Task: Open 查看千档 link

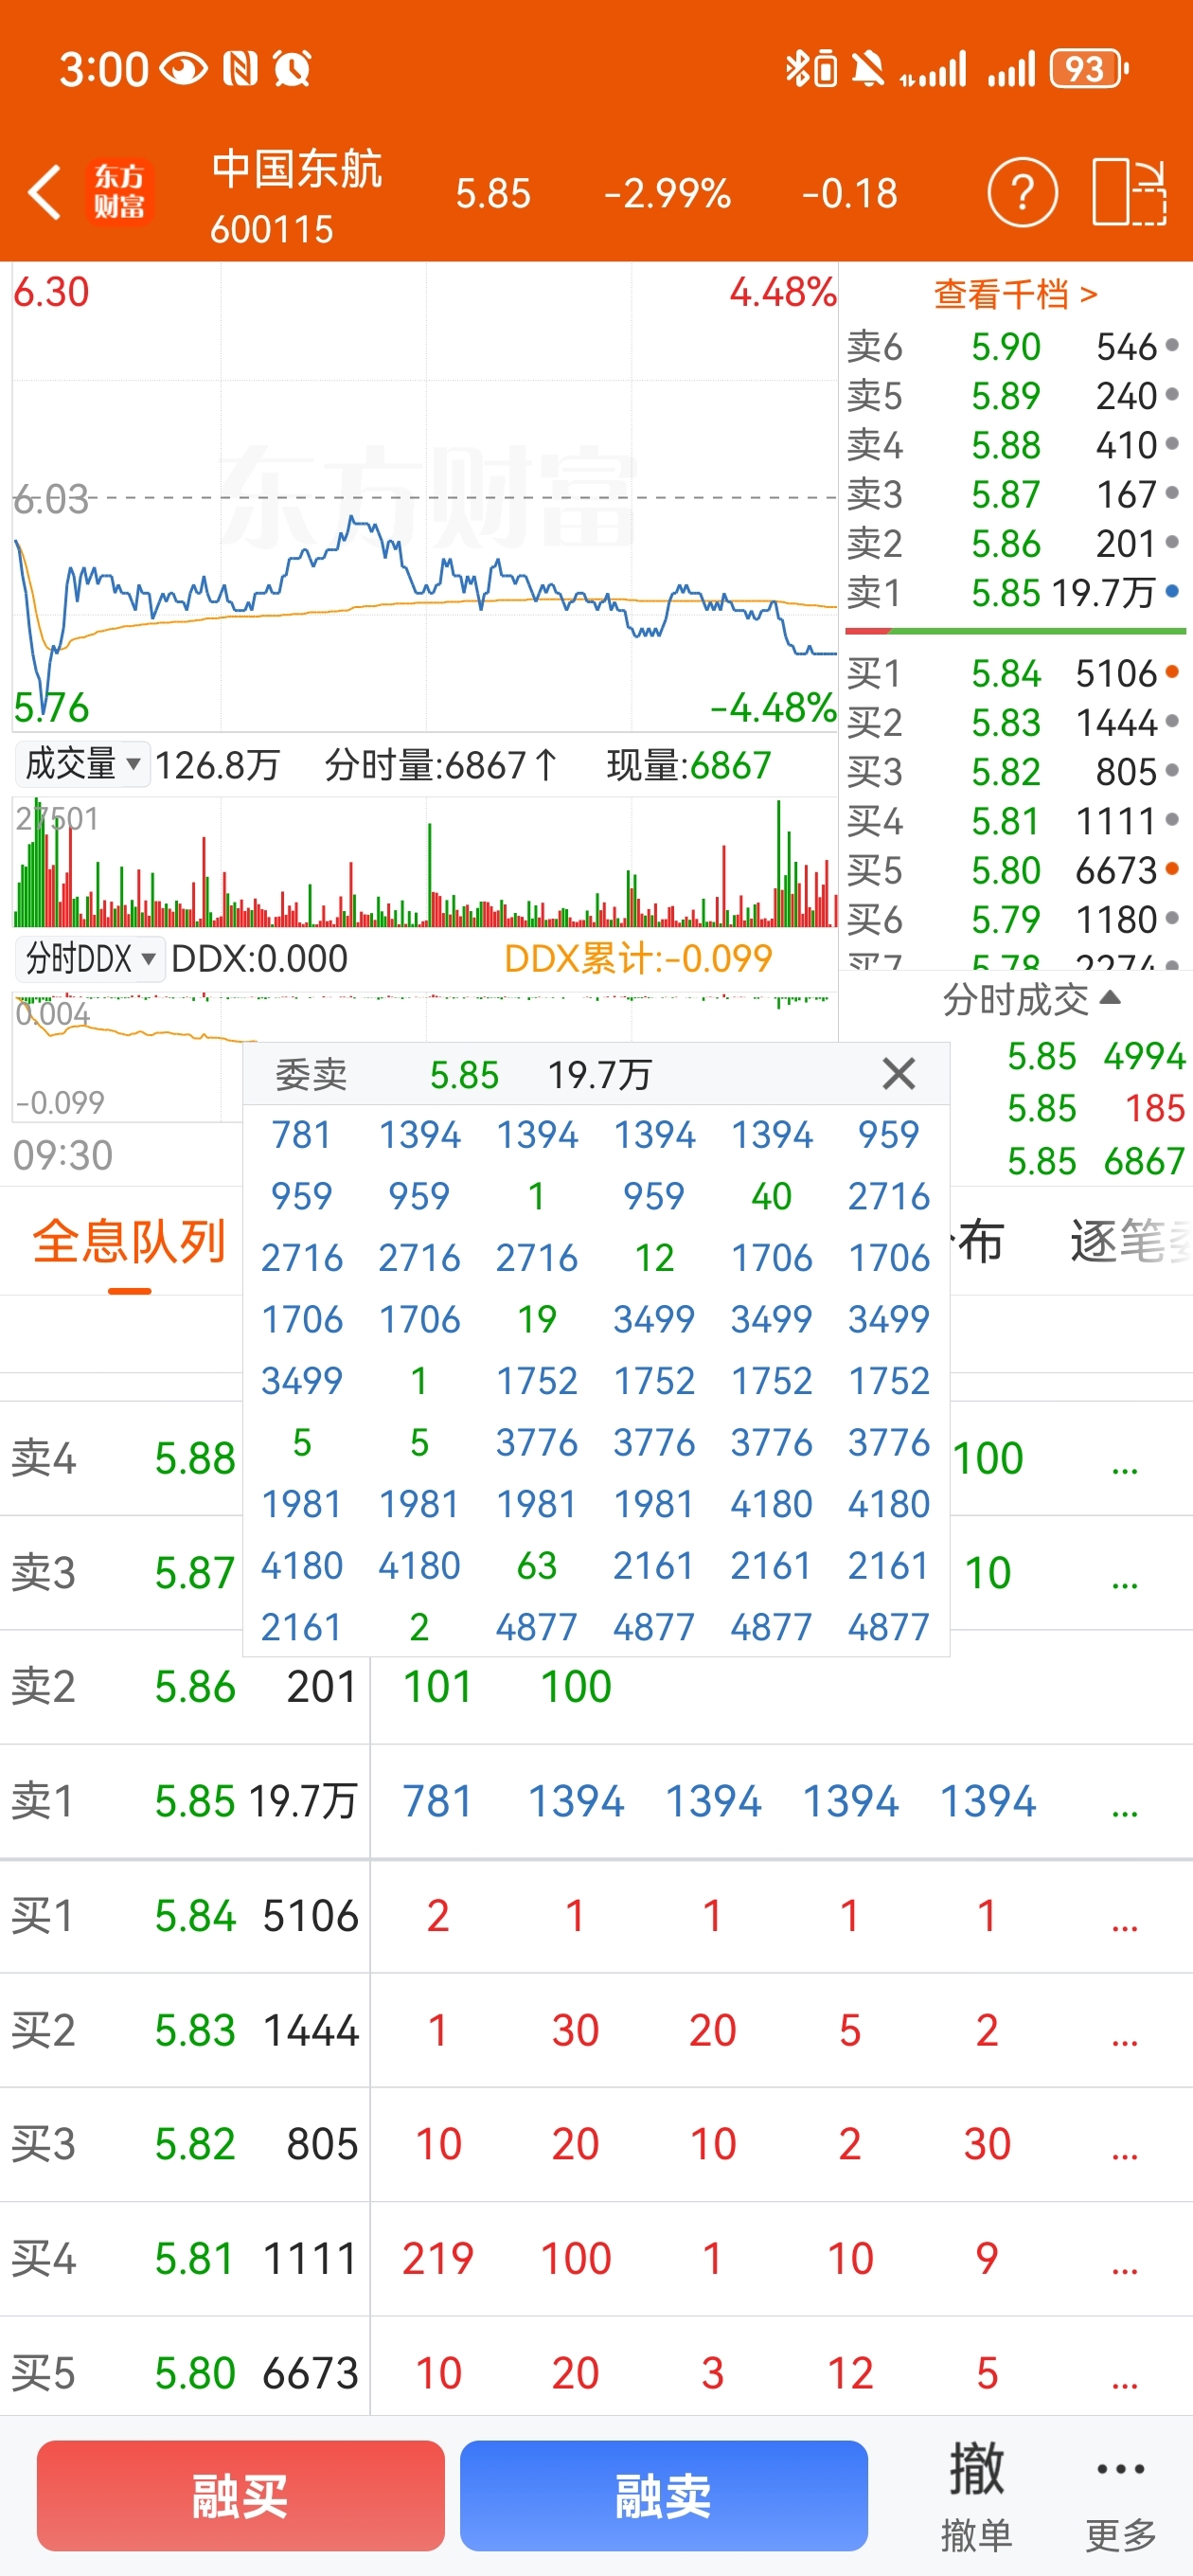Action: (1015, 294)
